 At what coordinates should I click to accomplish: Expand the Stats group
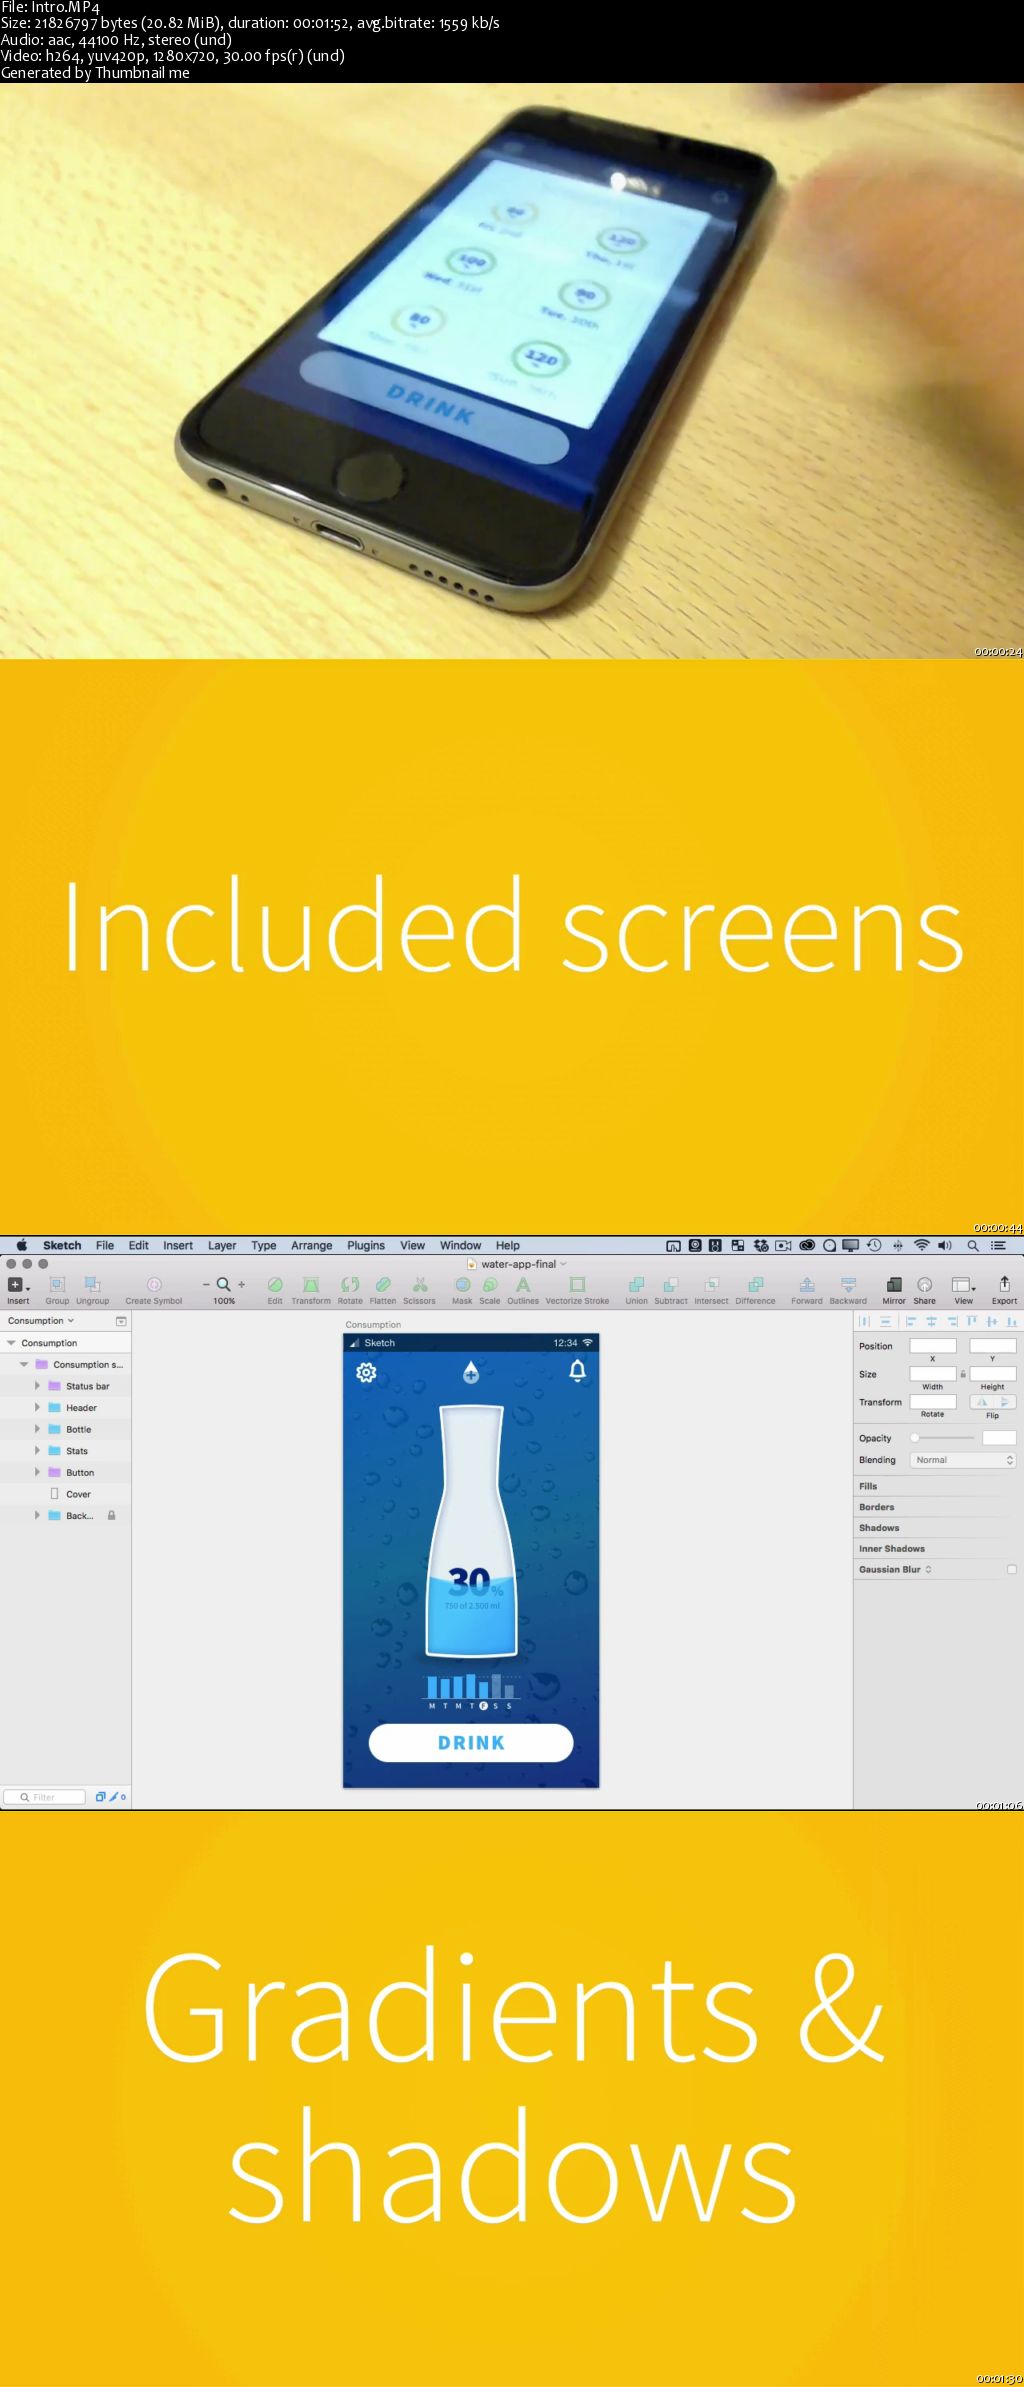click(37, 1451)
